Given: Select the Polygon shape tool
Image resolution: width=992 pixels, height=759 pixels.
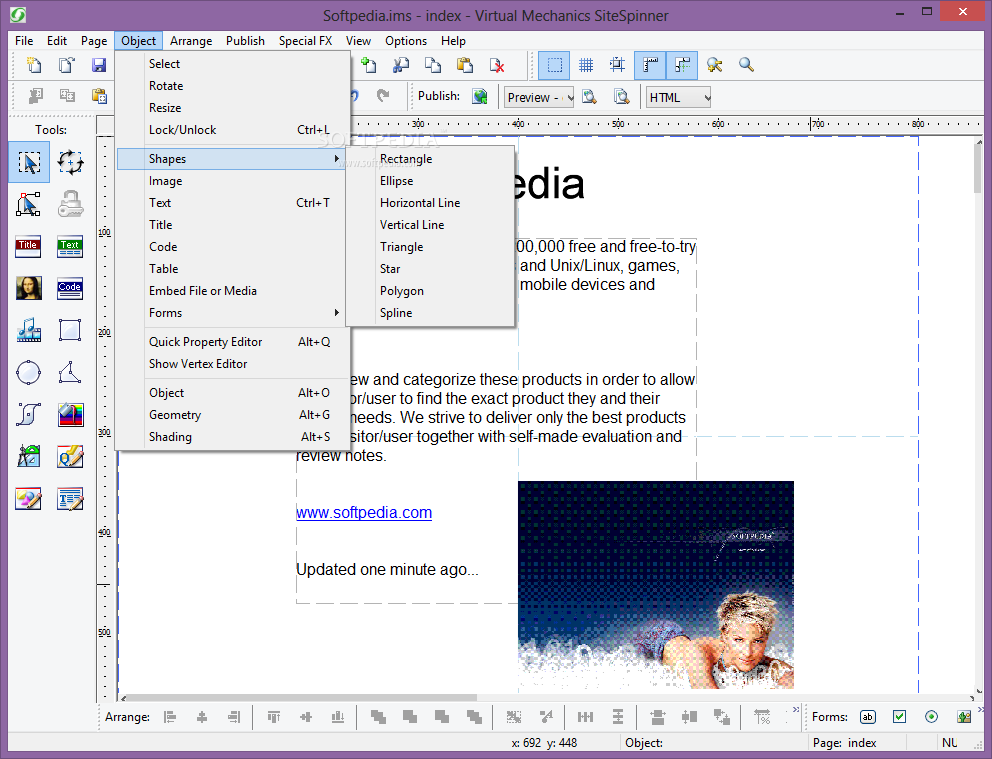Looking at the screenshot, I should tap(70, 373).
